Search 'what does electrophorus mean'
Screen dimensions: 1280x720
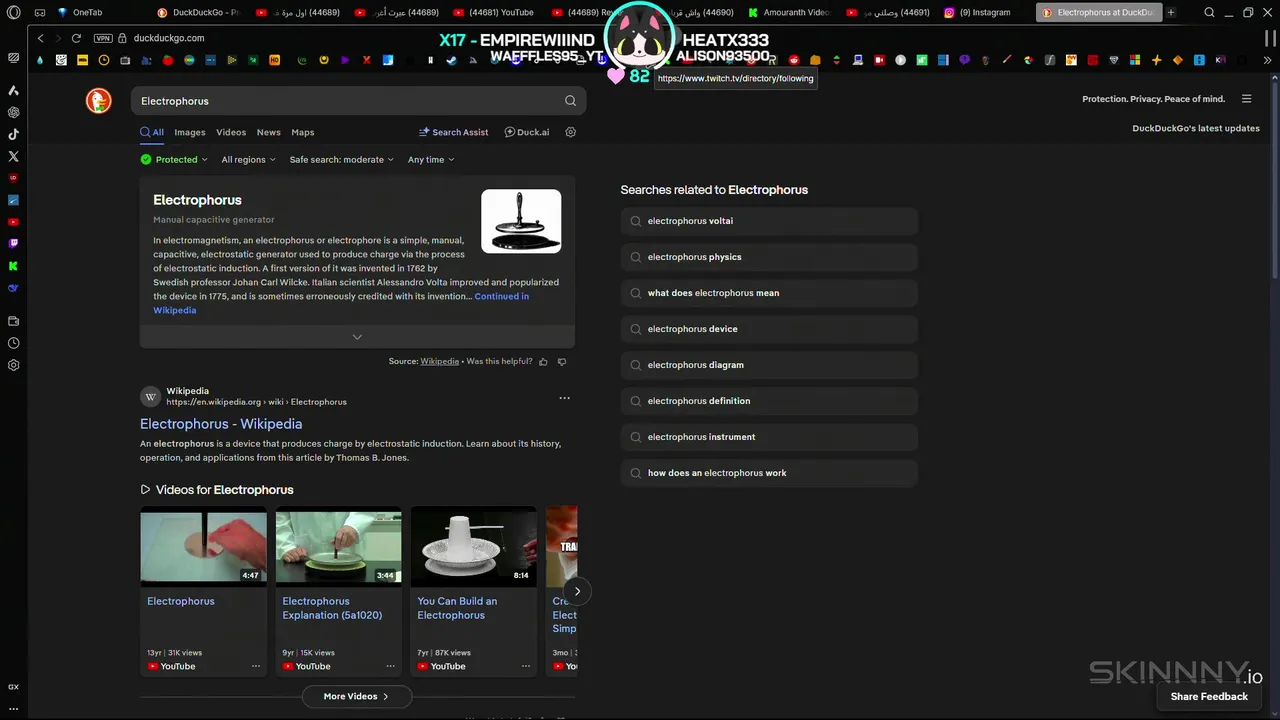point(769,293)
